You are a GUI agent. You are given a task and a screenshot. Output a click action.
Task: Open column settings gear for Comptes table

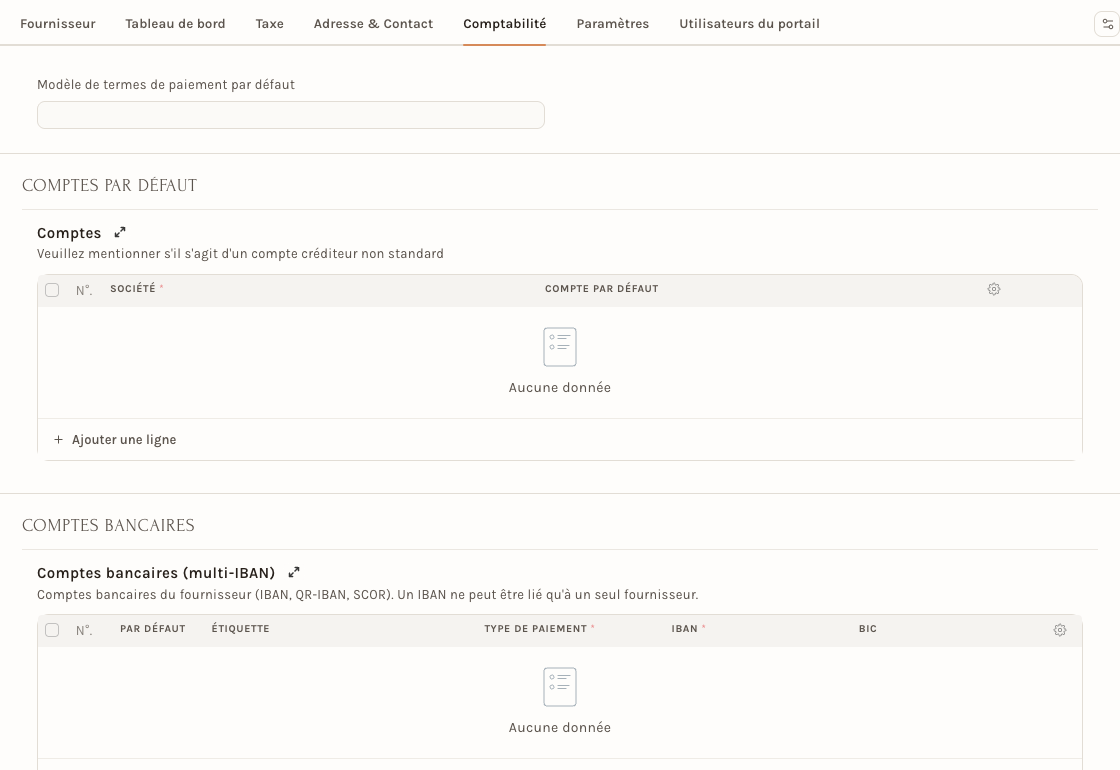click(x=994, y=289)
